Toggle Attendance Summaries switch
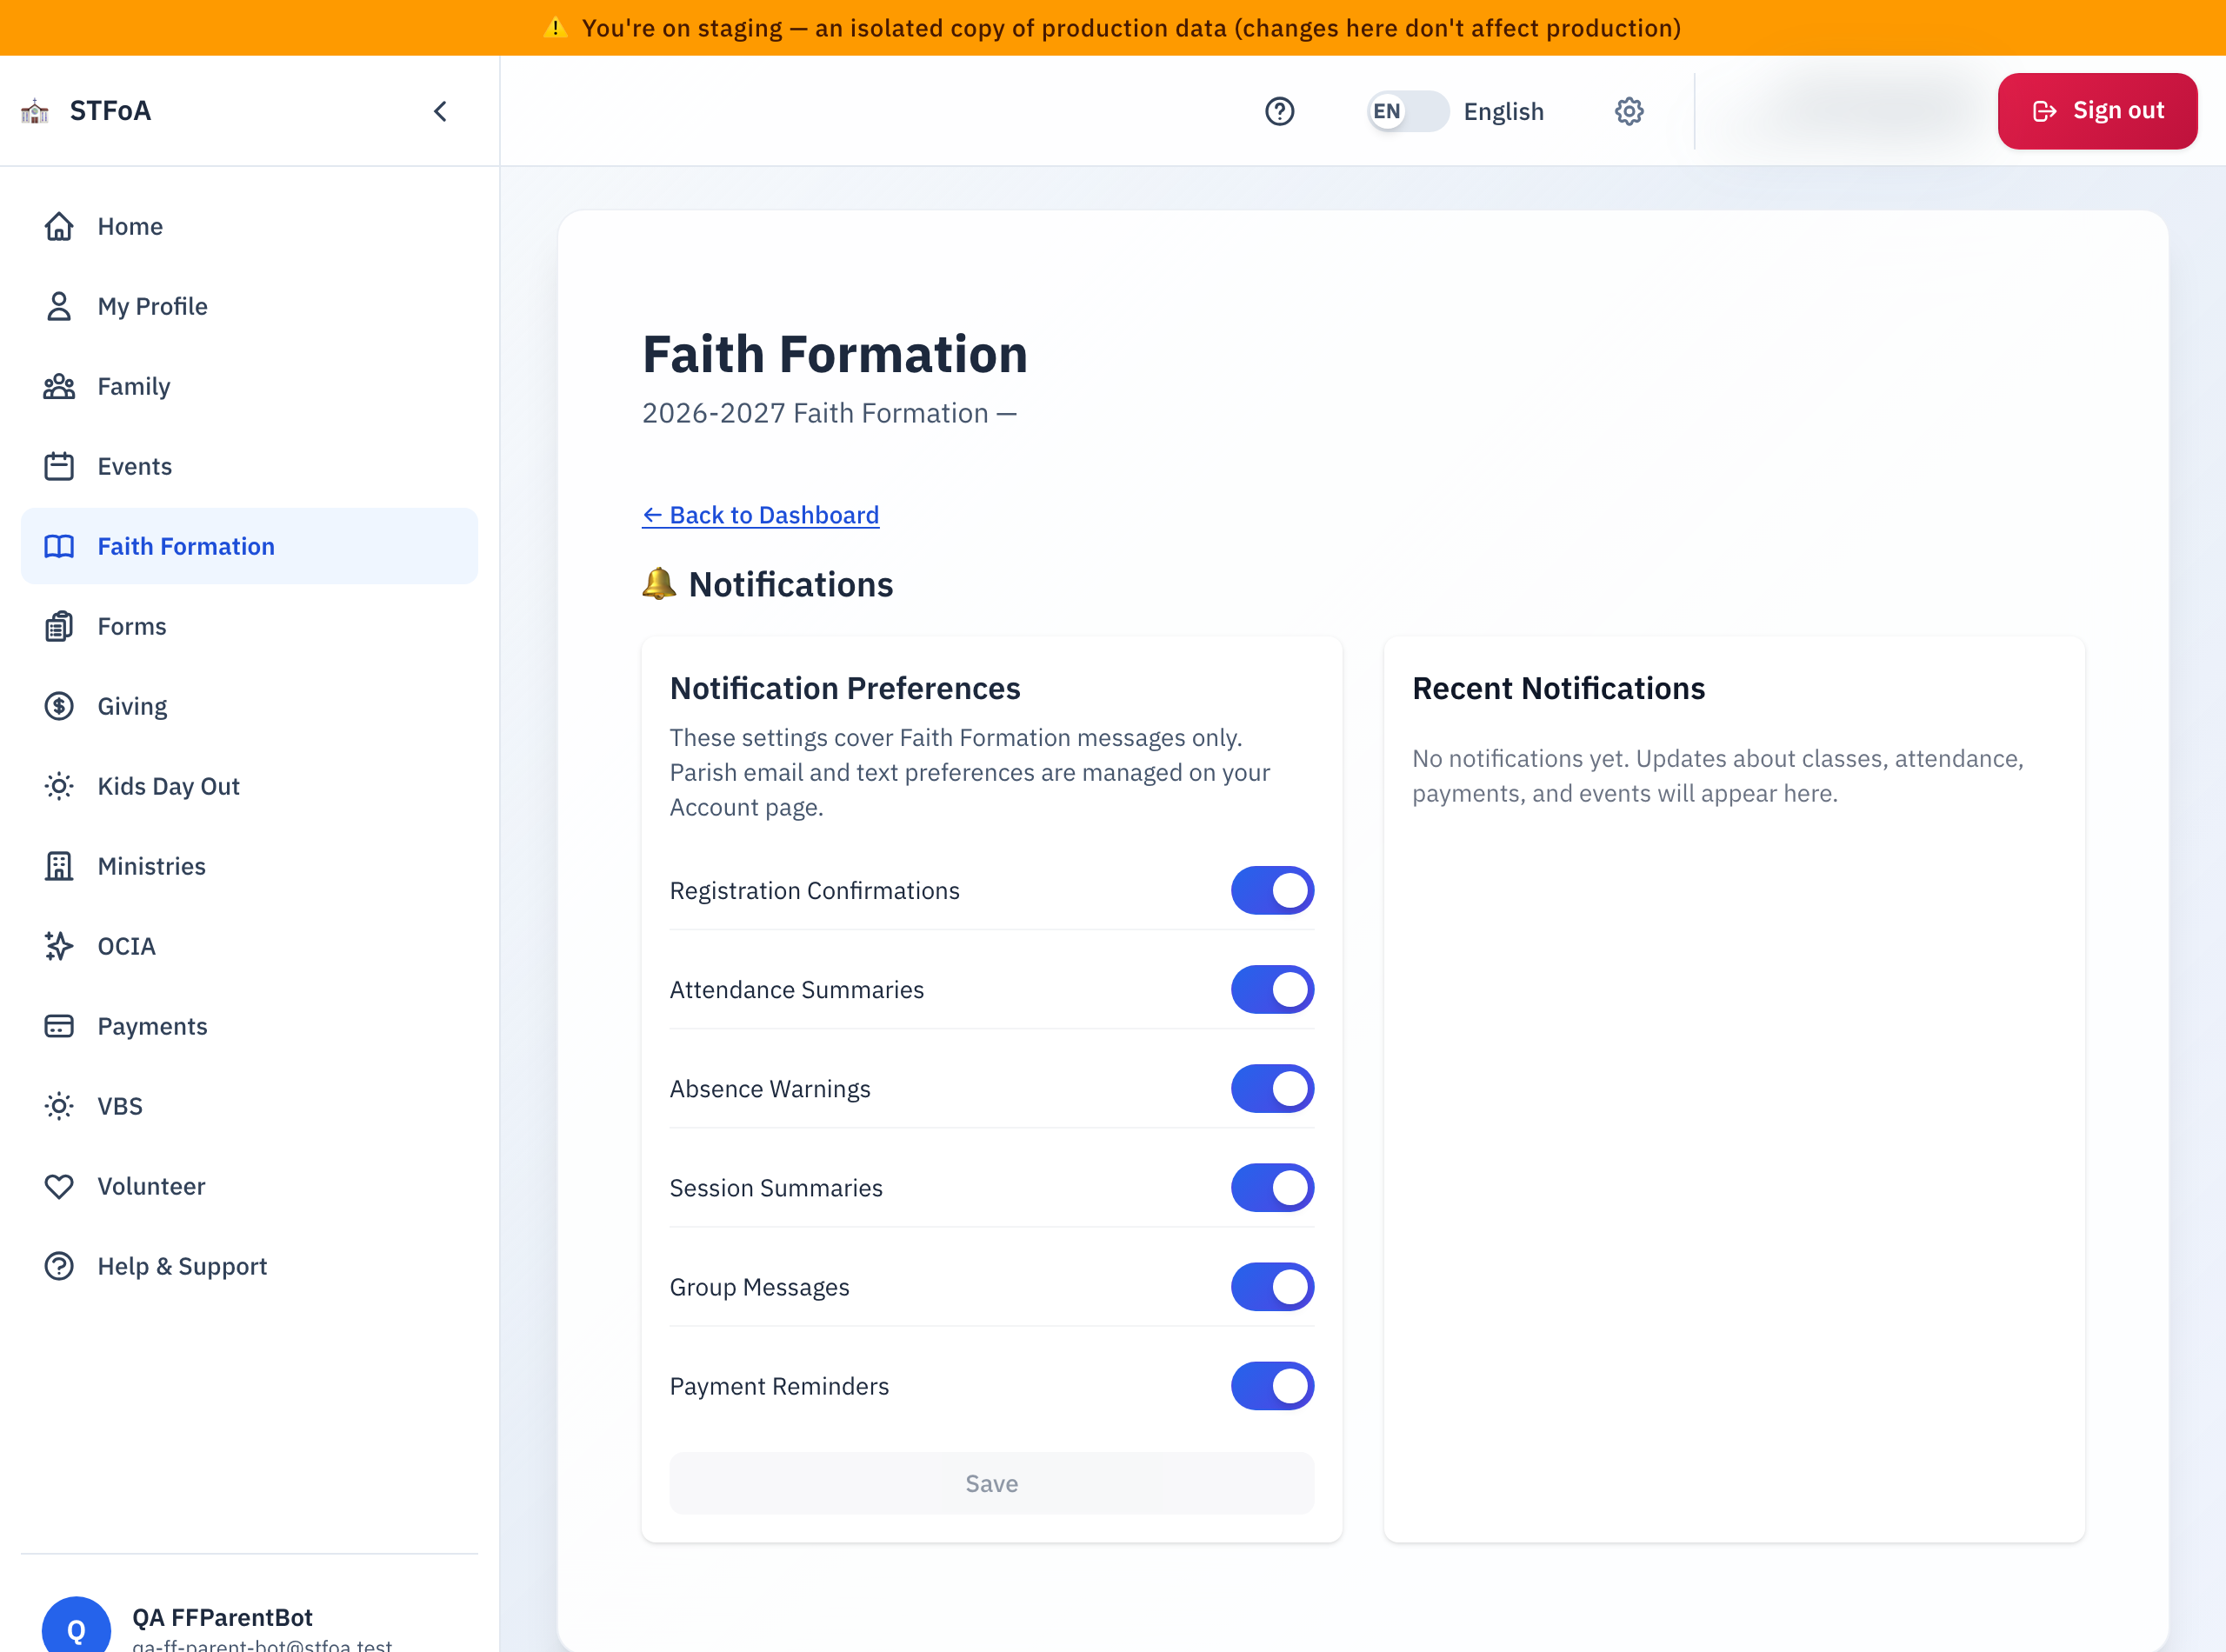2226x1652 pixels. tap(1272, 989)
